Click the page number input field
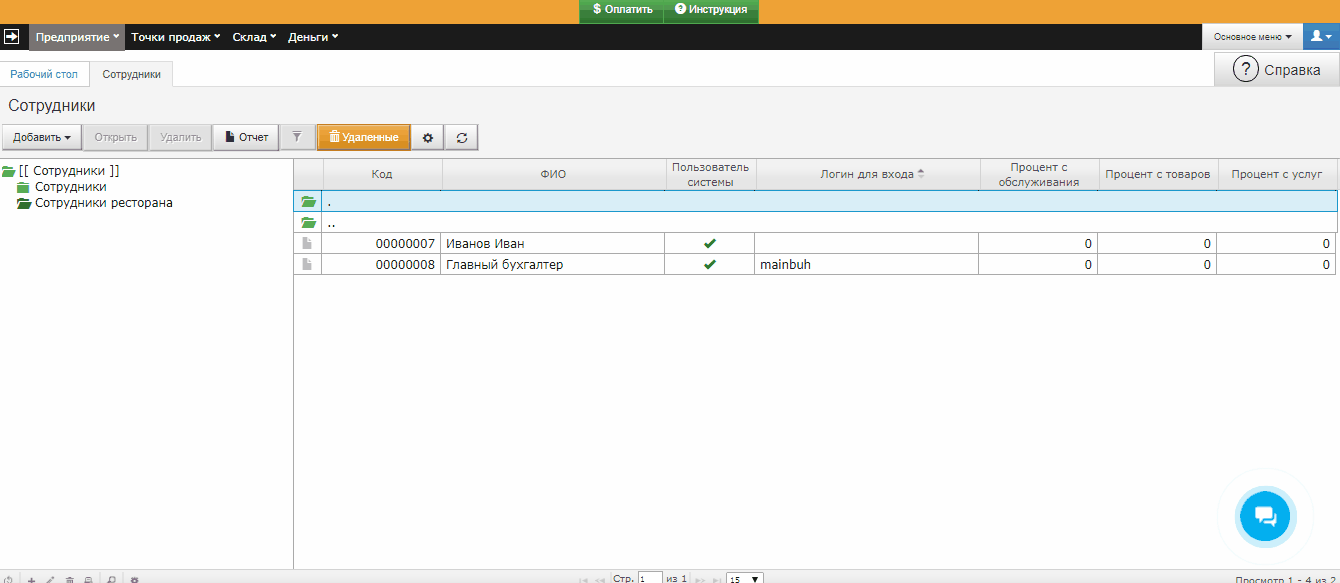The height and width of the screenshot is (583, 1340). (x=650, y=578)
